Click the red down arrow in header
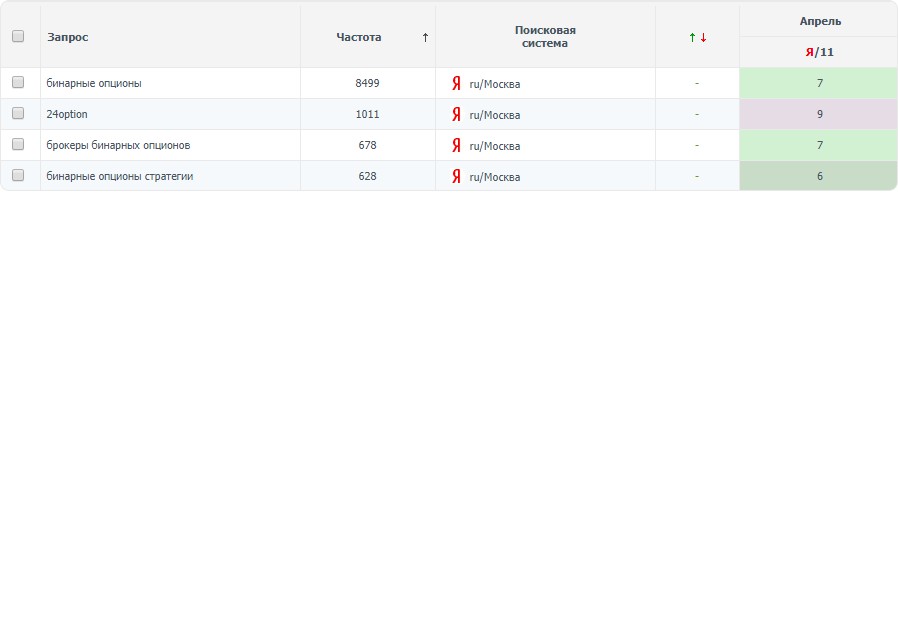 click(x=703, y=37)
